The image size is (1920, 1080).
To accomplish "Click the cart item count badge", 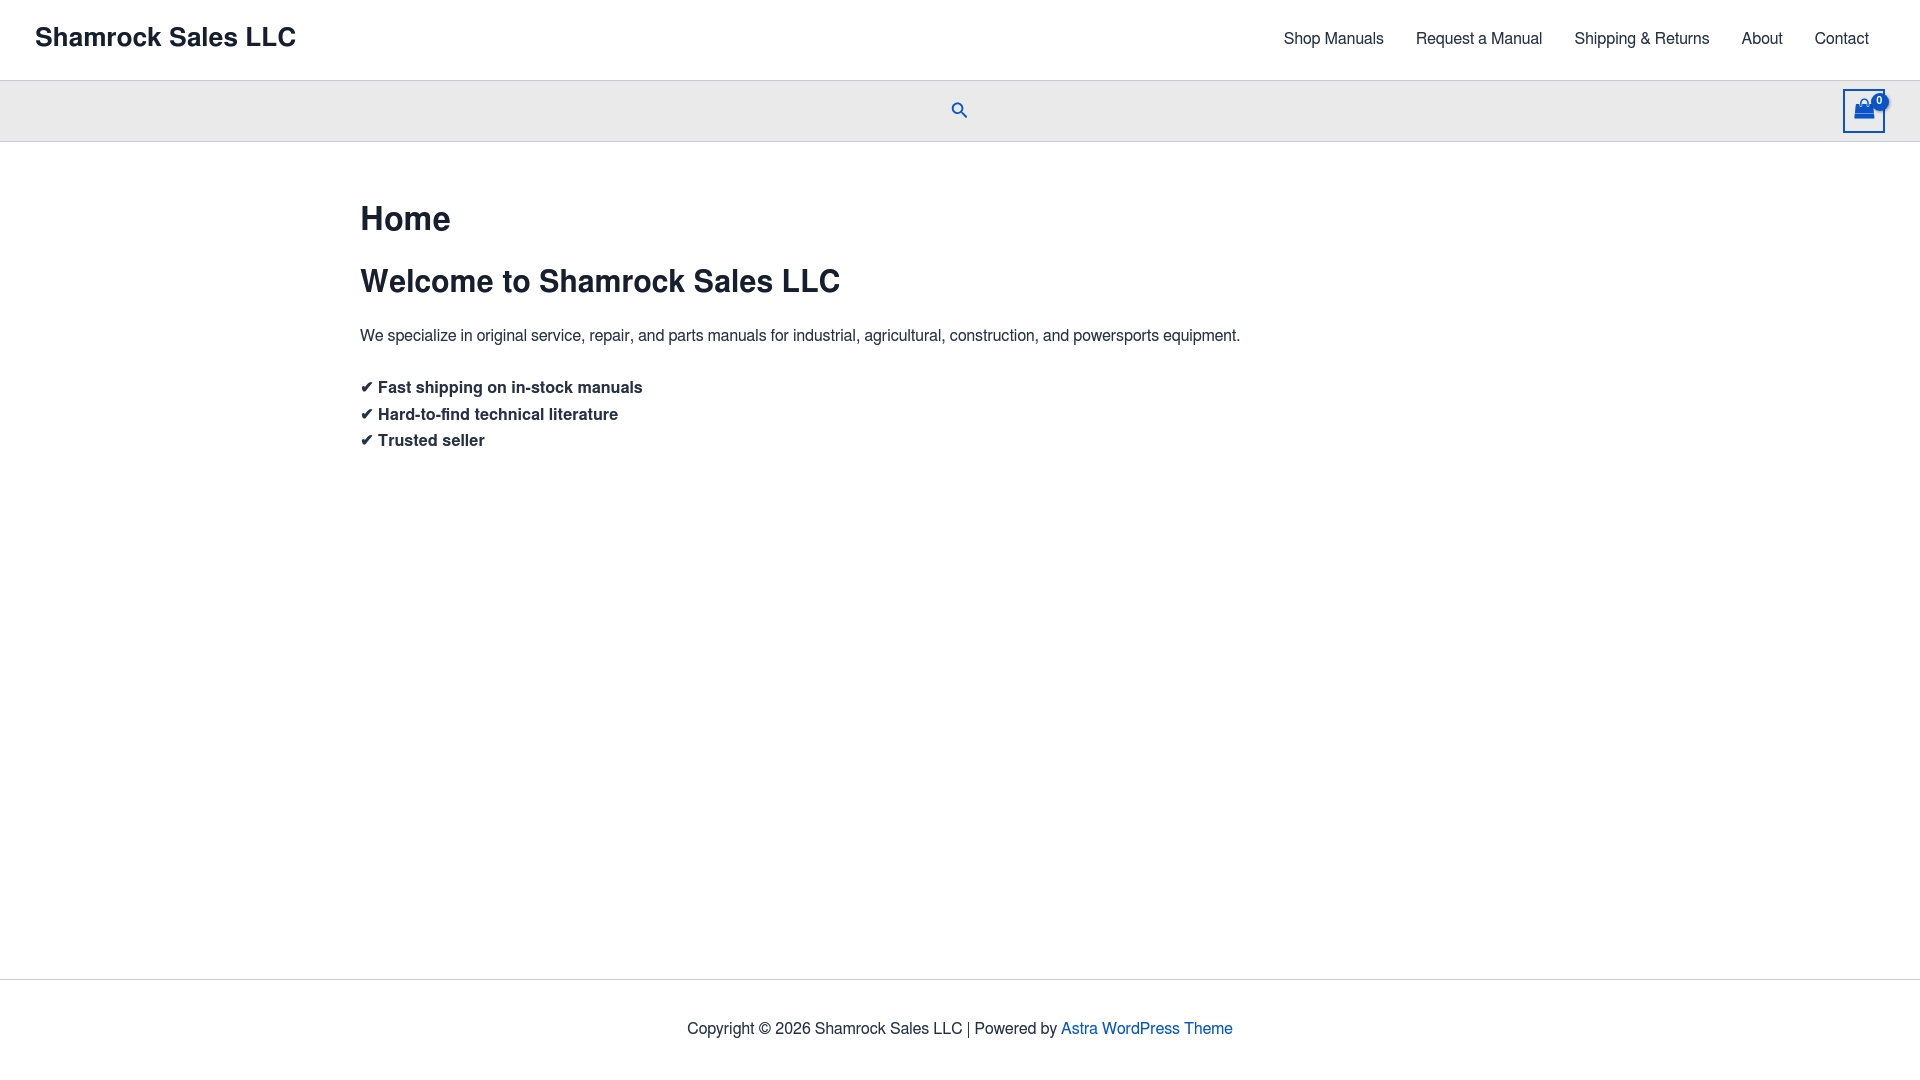I will [1880, 101].
